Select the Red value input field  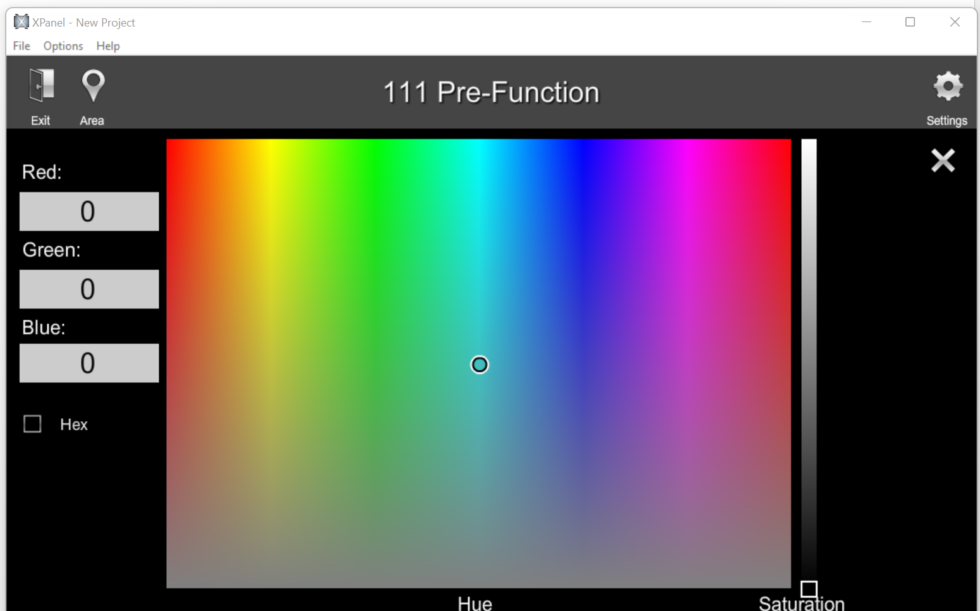[x=89, y=212]
